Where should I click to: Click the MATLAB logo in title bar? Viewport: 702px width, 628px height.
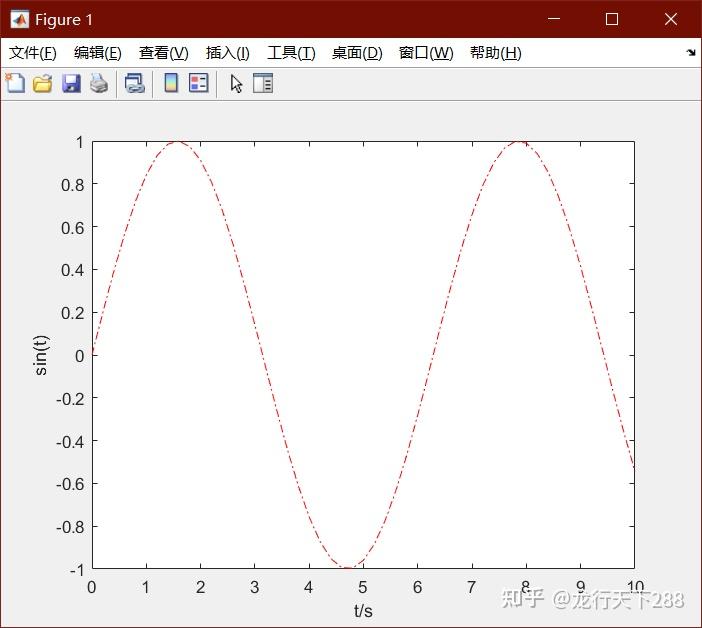(19, 19)
